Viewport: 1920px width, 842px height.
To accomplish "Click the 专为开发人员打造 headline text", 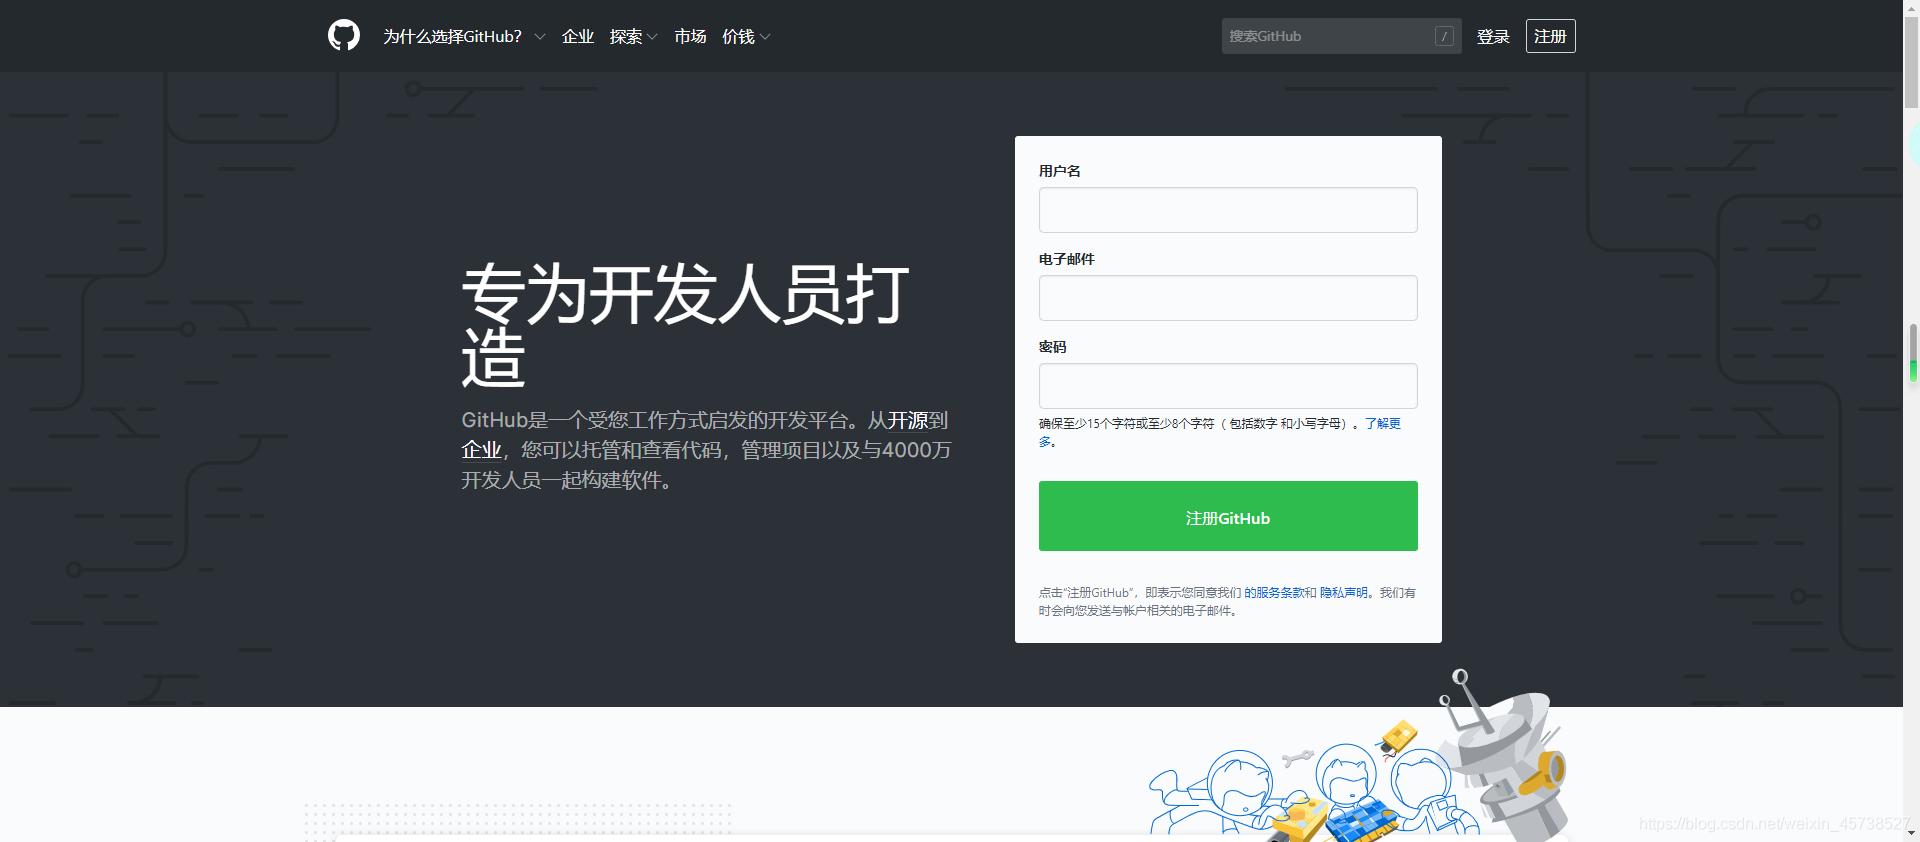I will click(685, 325).
